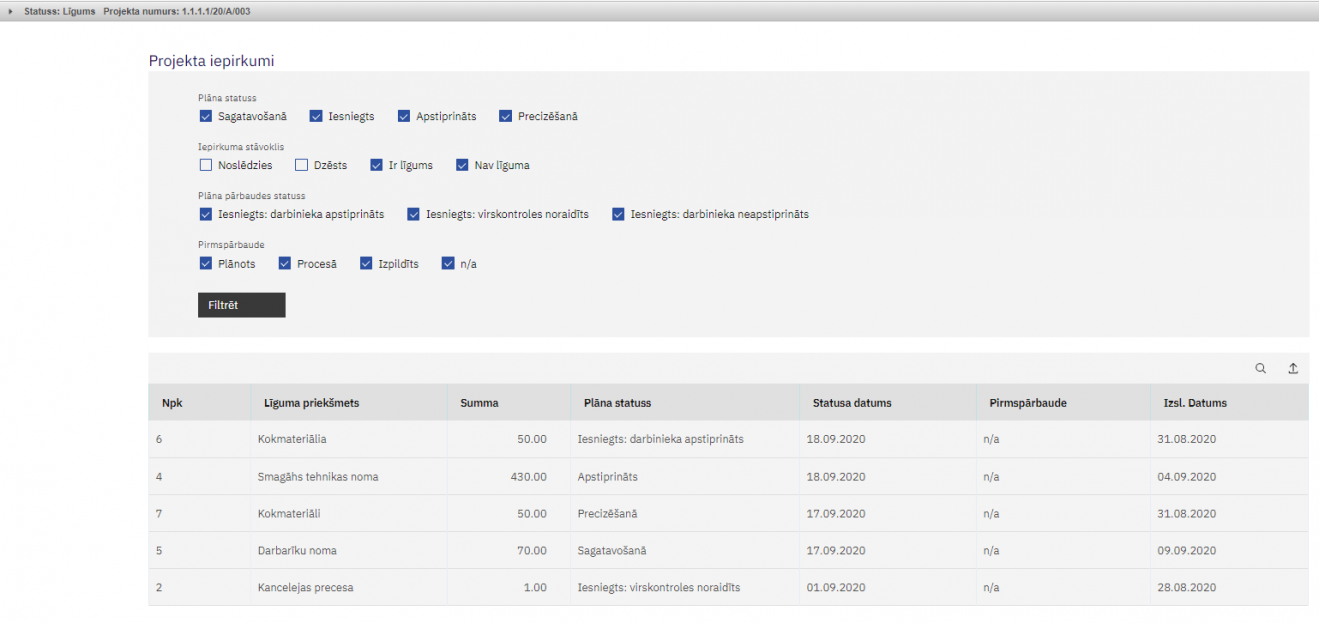
Task: Select the Kancelejas precesa row
Action: (305, 588)
